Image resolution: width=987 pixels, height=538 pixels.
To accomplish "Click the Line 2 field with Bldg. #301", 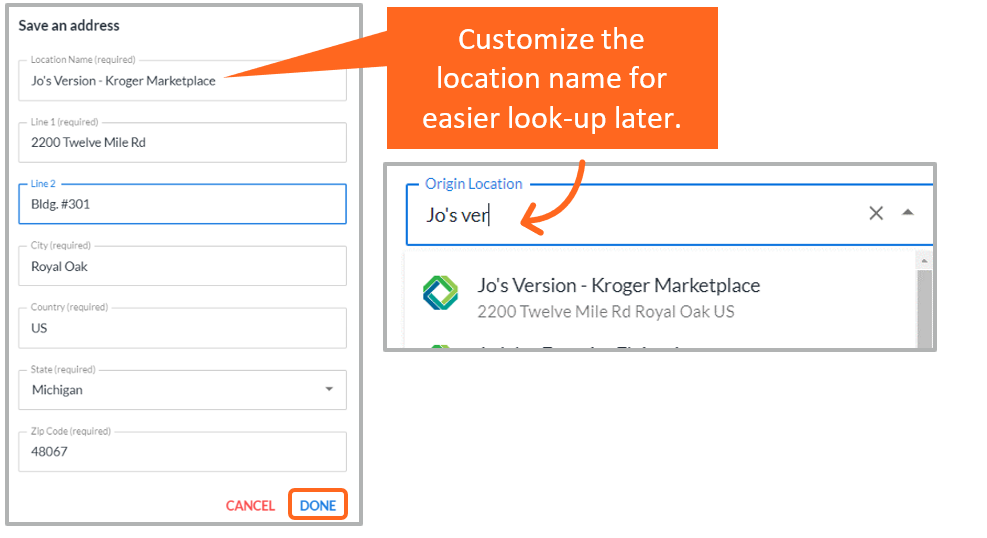I will (x=183, y=204).
